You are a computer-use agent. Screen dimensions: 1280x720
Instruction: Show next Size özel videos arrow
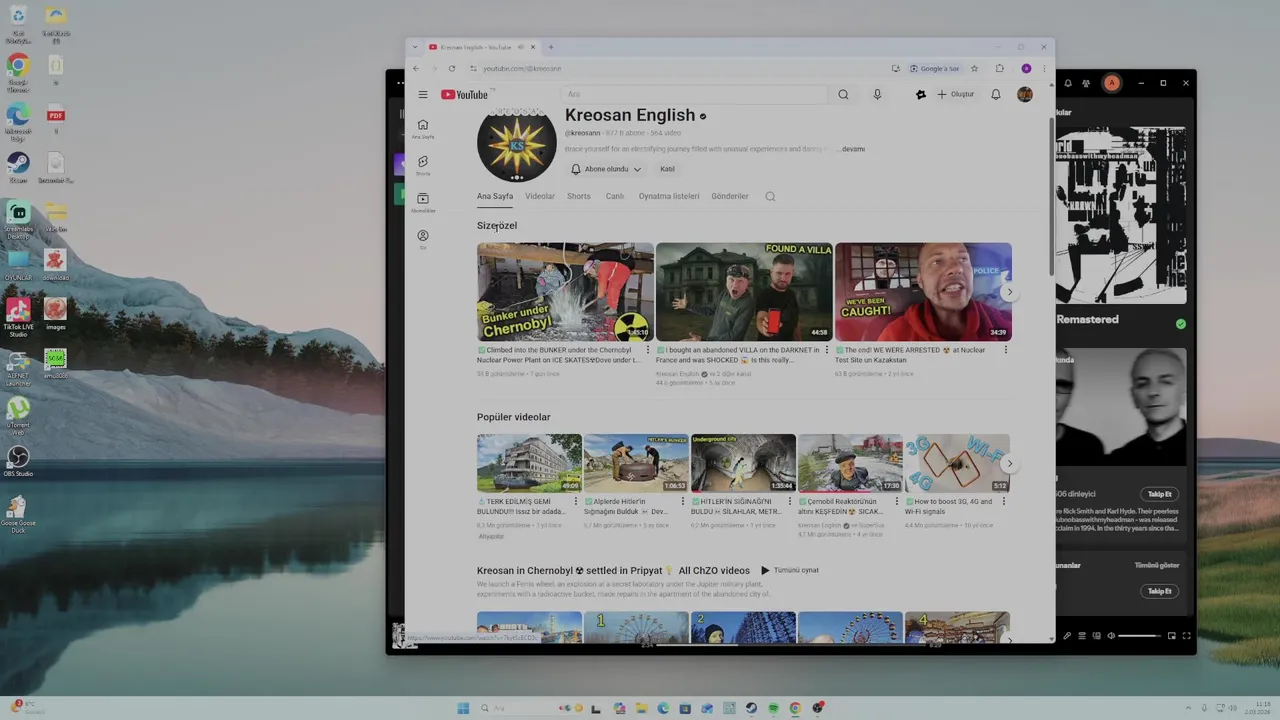[1009, 292]
